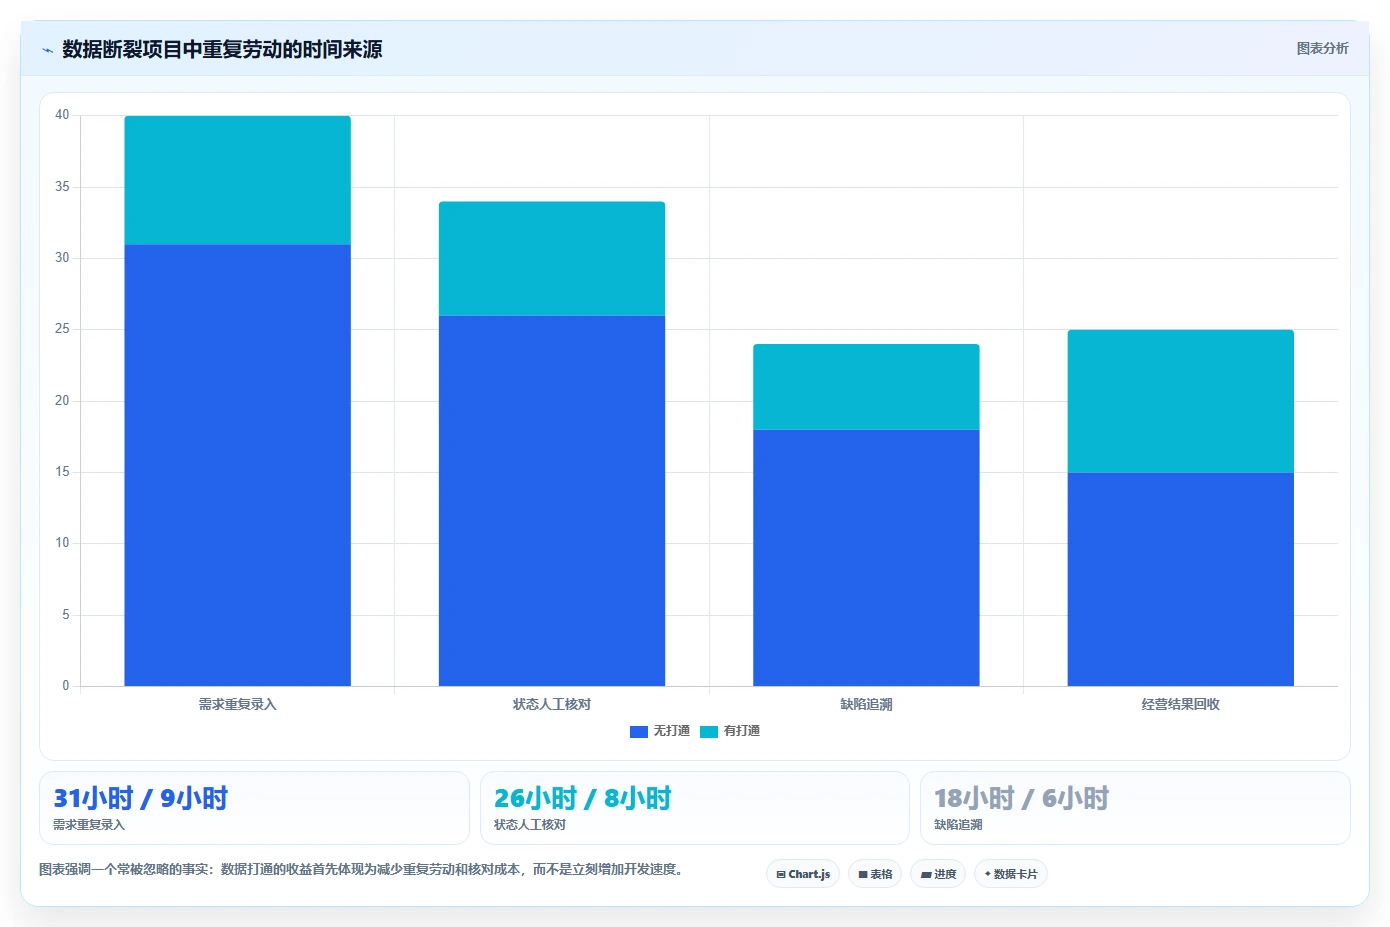This screenshot has height=927, width=1390.
Task: Select the cyan bar segment for 经营结果回收
Action: tap(1181, 401)
